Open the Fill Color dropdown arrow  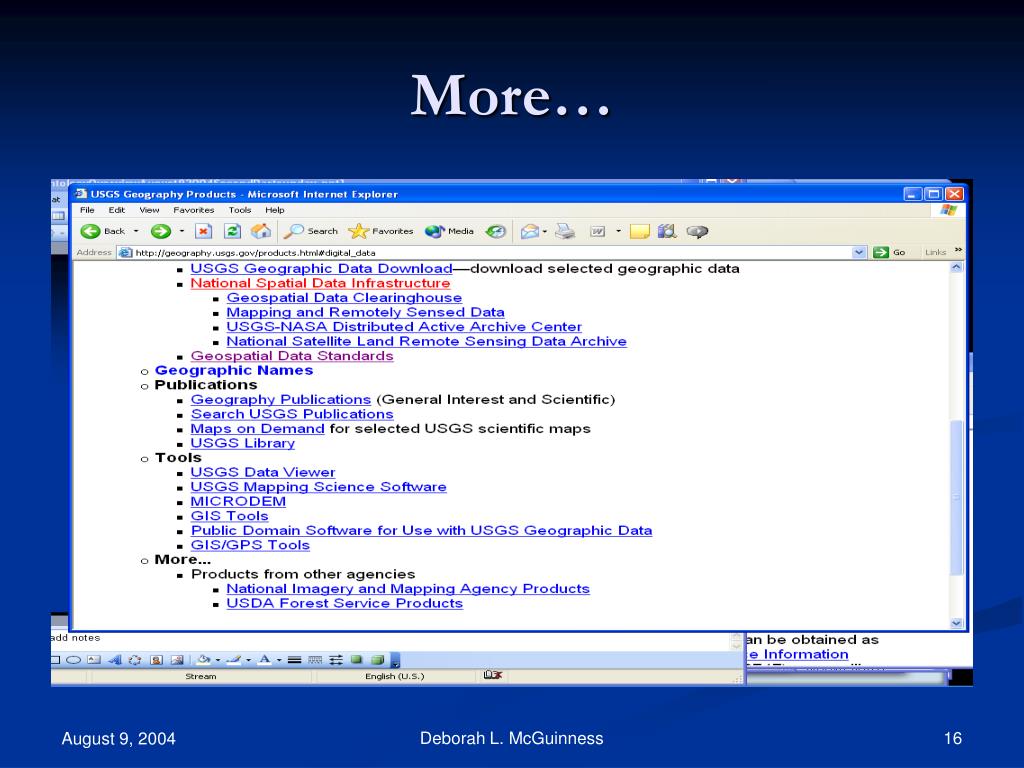217,660
